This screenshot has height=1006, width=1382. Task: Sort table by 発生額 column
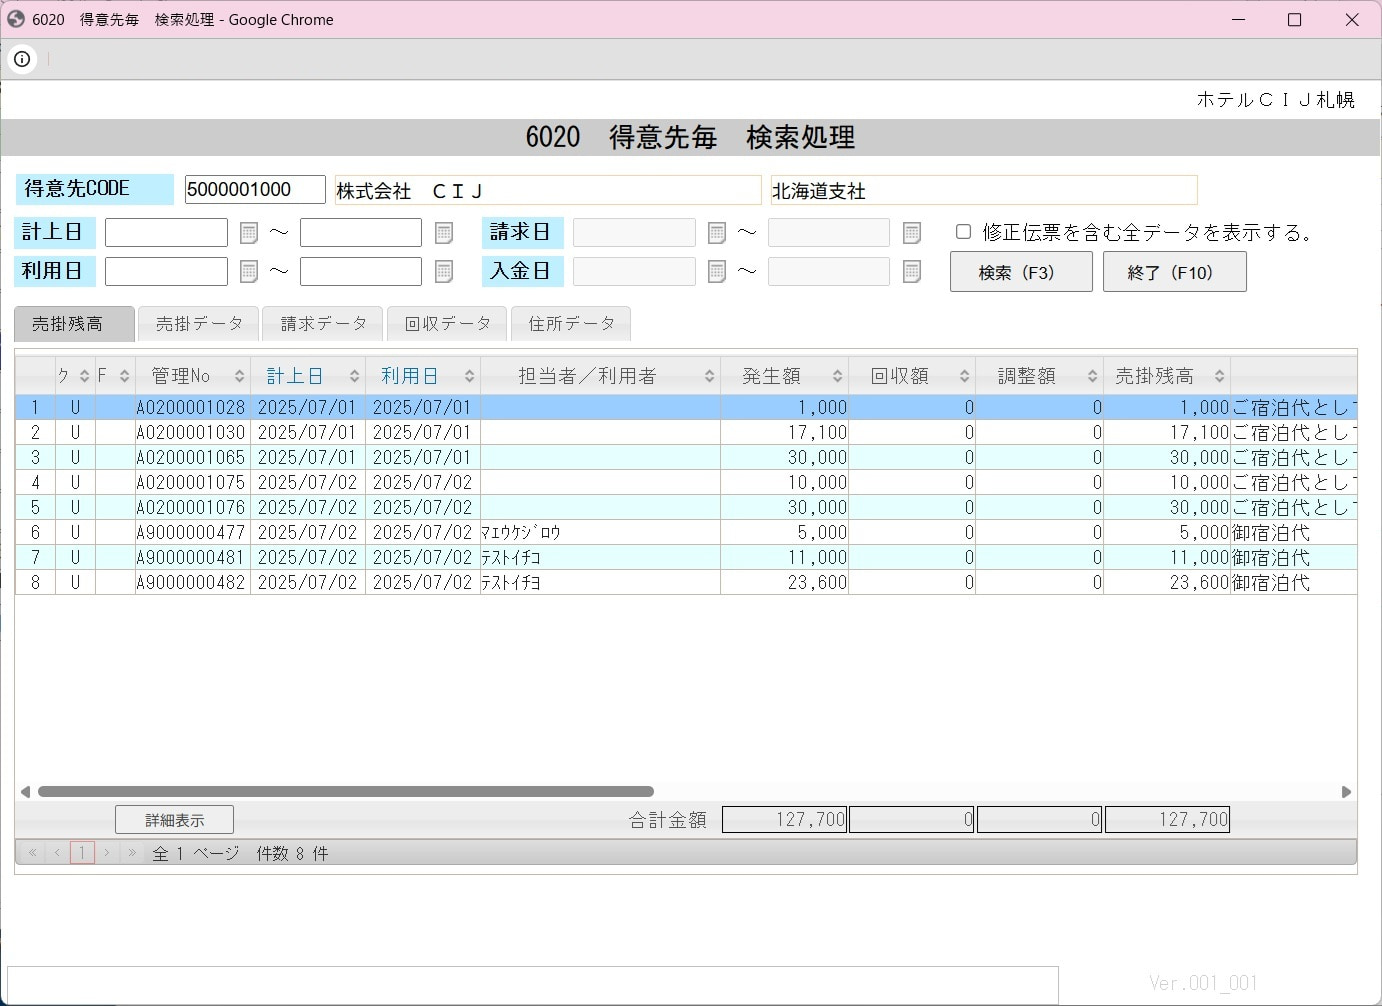click(x=784, y=376)
